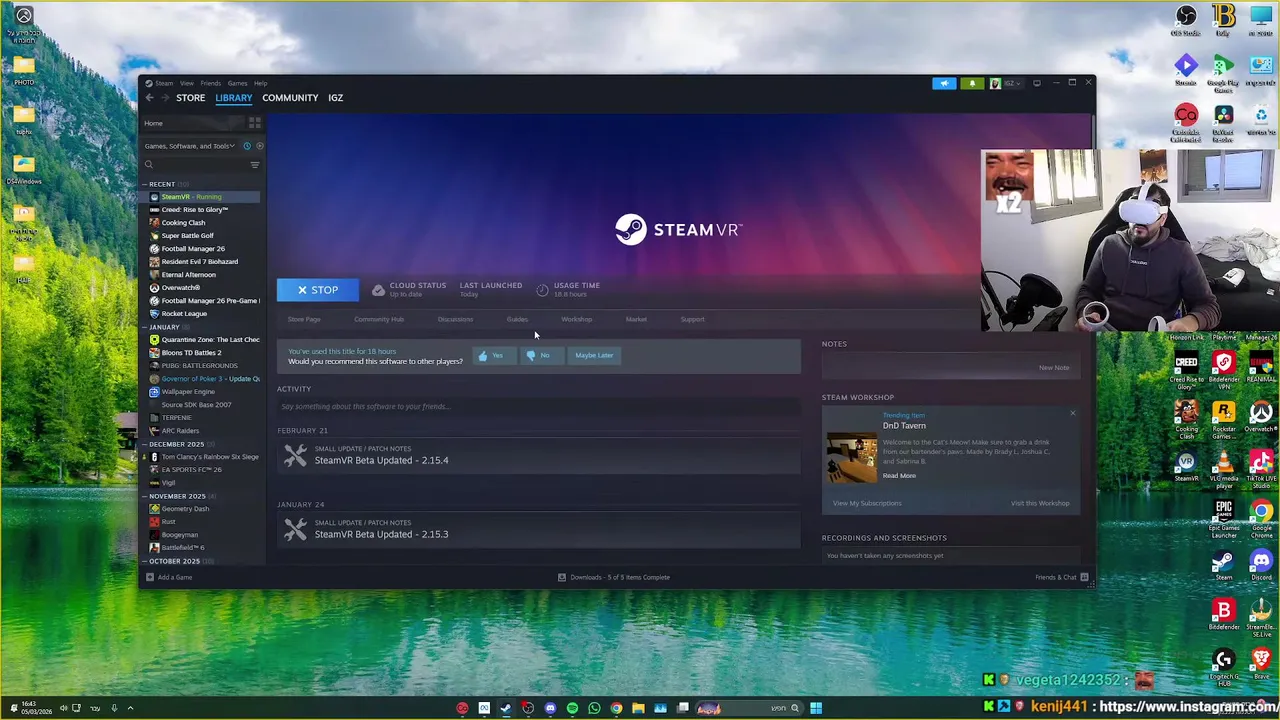Image resolution: width=1280 pixels, height=720 pixels.
Task: Create a New Note
Action: 1053,368
